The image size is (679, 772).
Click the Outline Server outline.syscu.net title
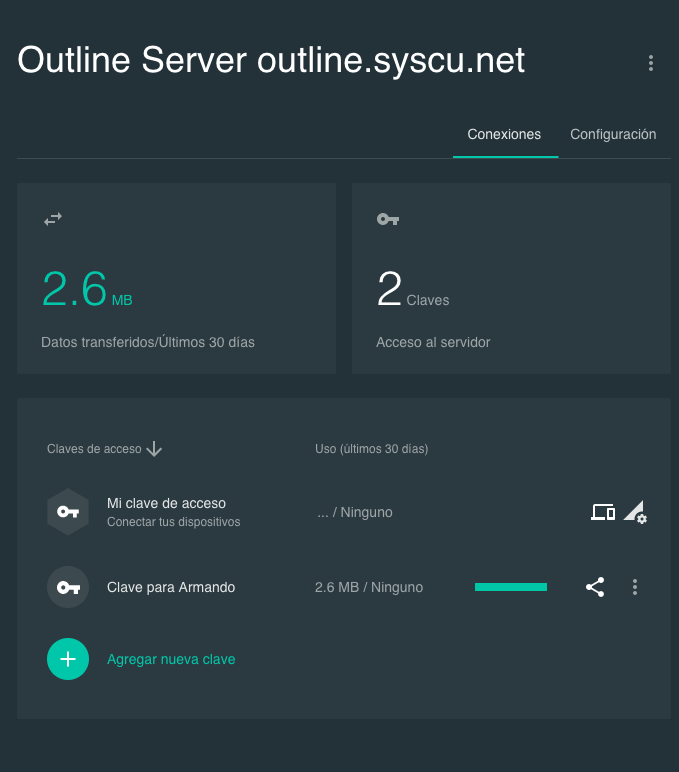coord(271,61)
